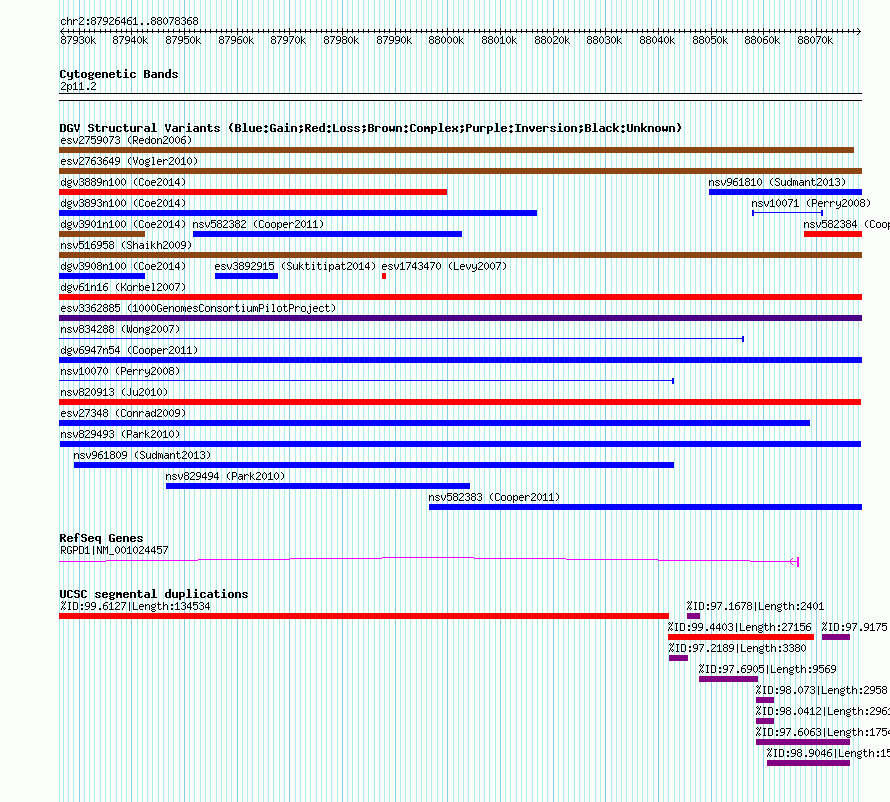Screen dimensions: 890x802
Task: Click the esv2759073 (Redon2006) brown variant bar
Action: tap(456, 150)
